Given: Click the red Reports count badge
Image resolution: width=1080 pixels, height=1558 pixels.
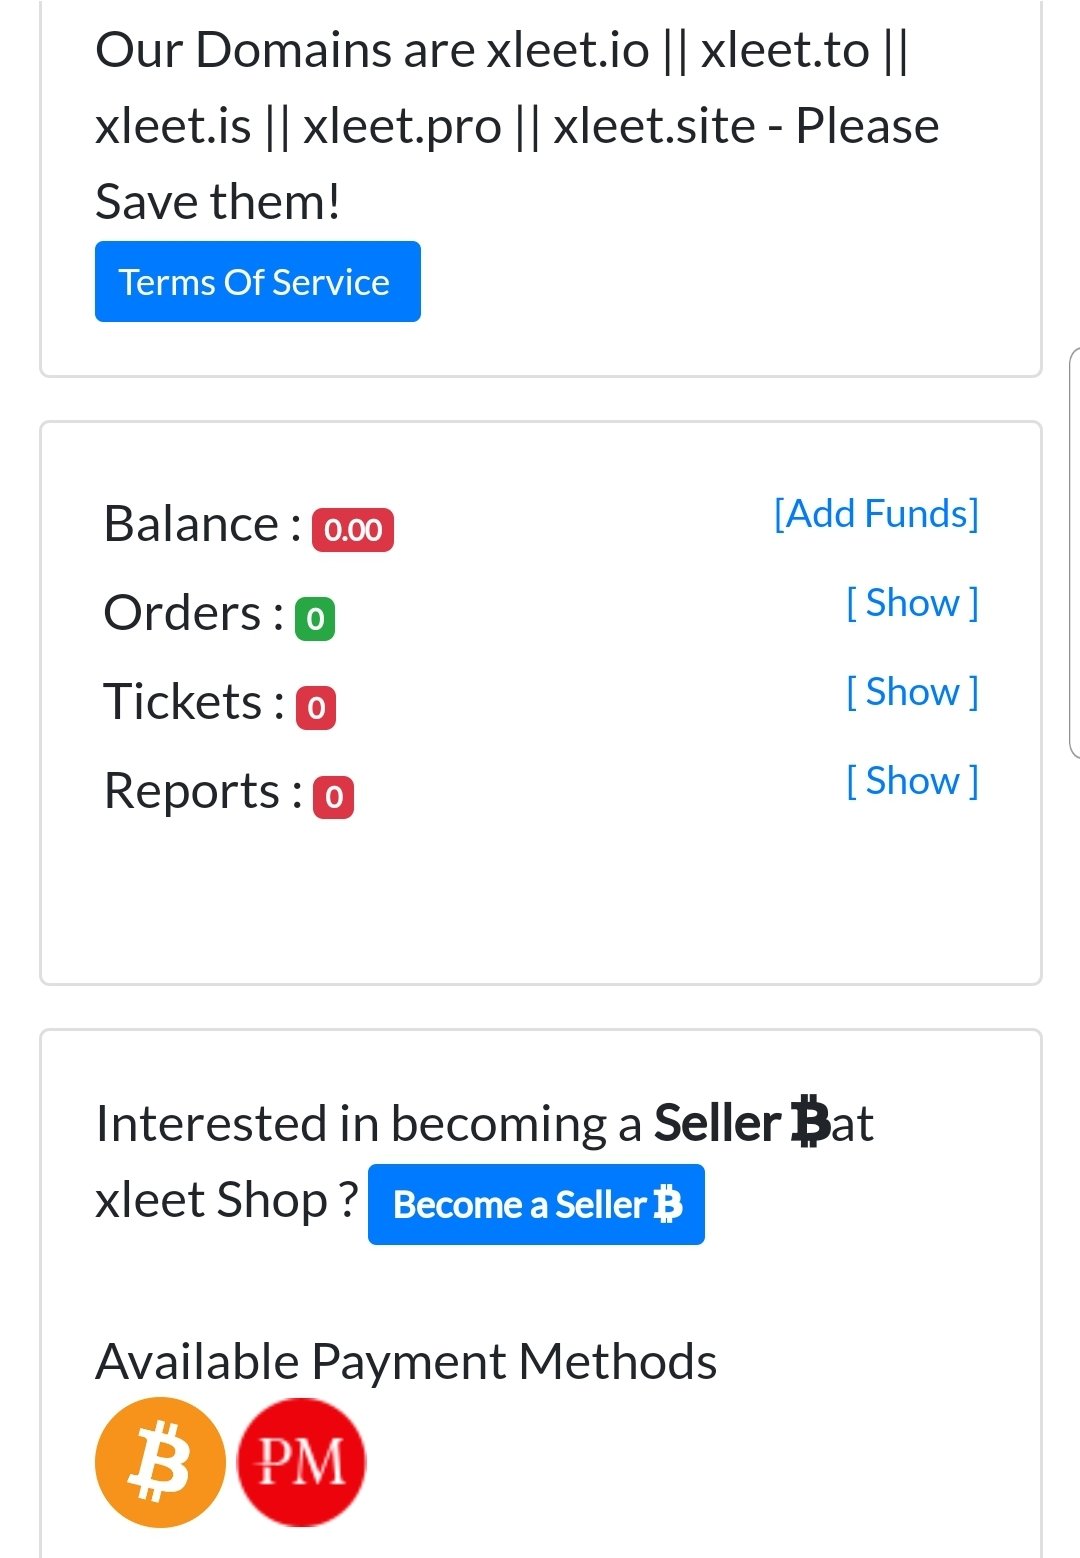Looking at the screenshot, I should [x=334, y=797].
